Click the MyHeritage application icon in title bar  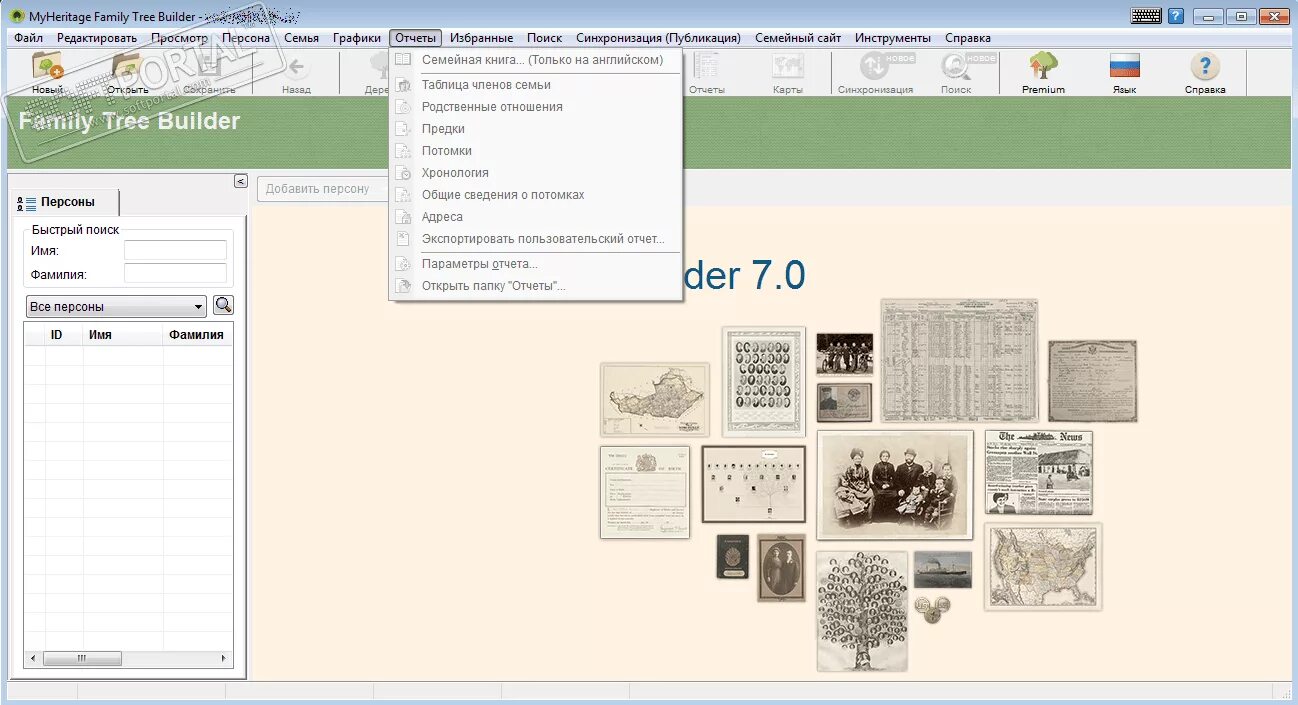coord(17,16)
